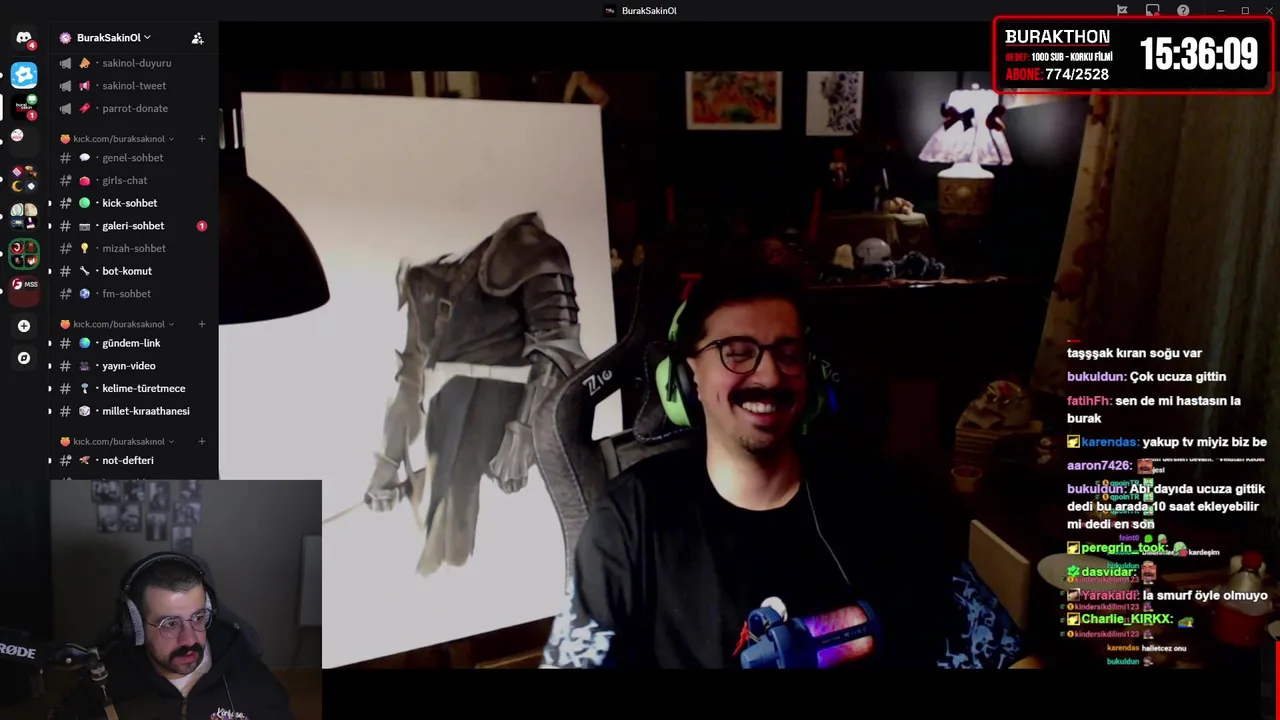Screen dimensions: 1280x720
Task: Select the Burak Sakin server icon
Action: coord(24,106)
